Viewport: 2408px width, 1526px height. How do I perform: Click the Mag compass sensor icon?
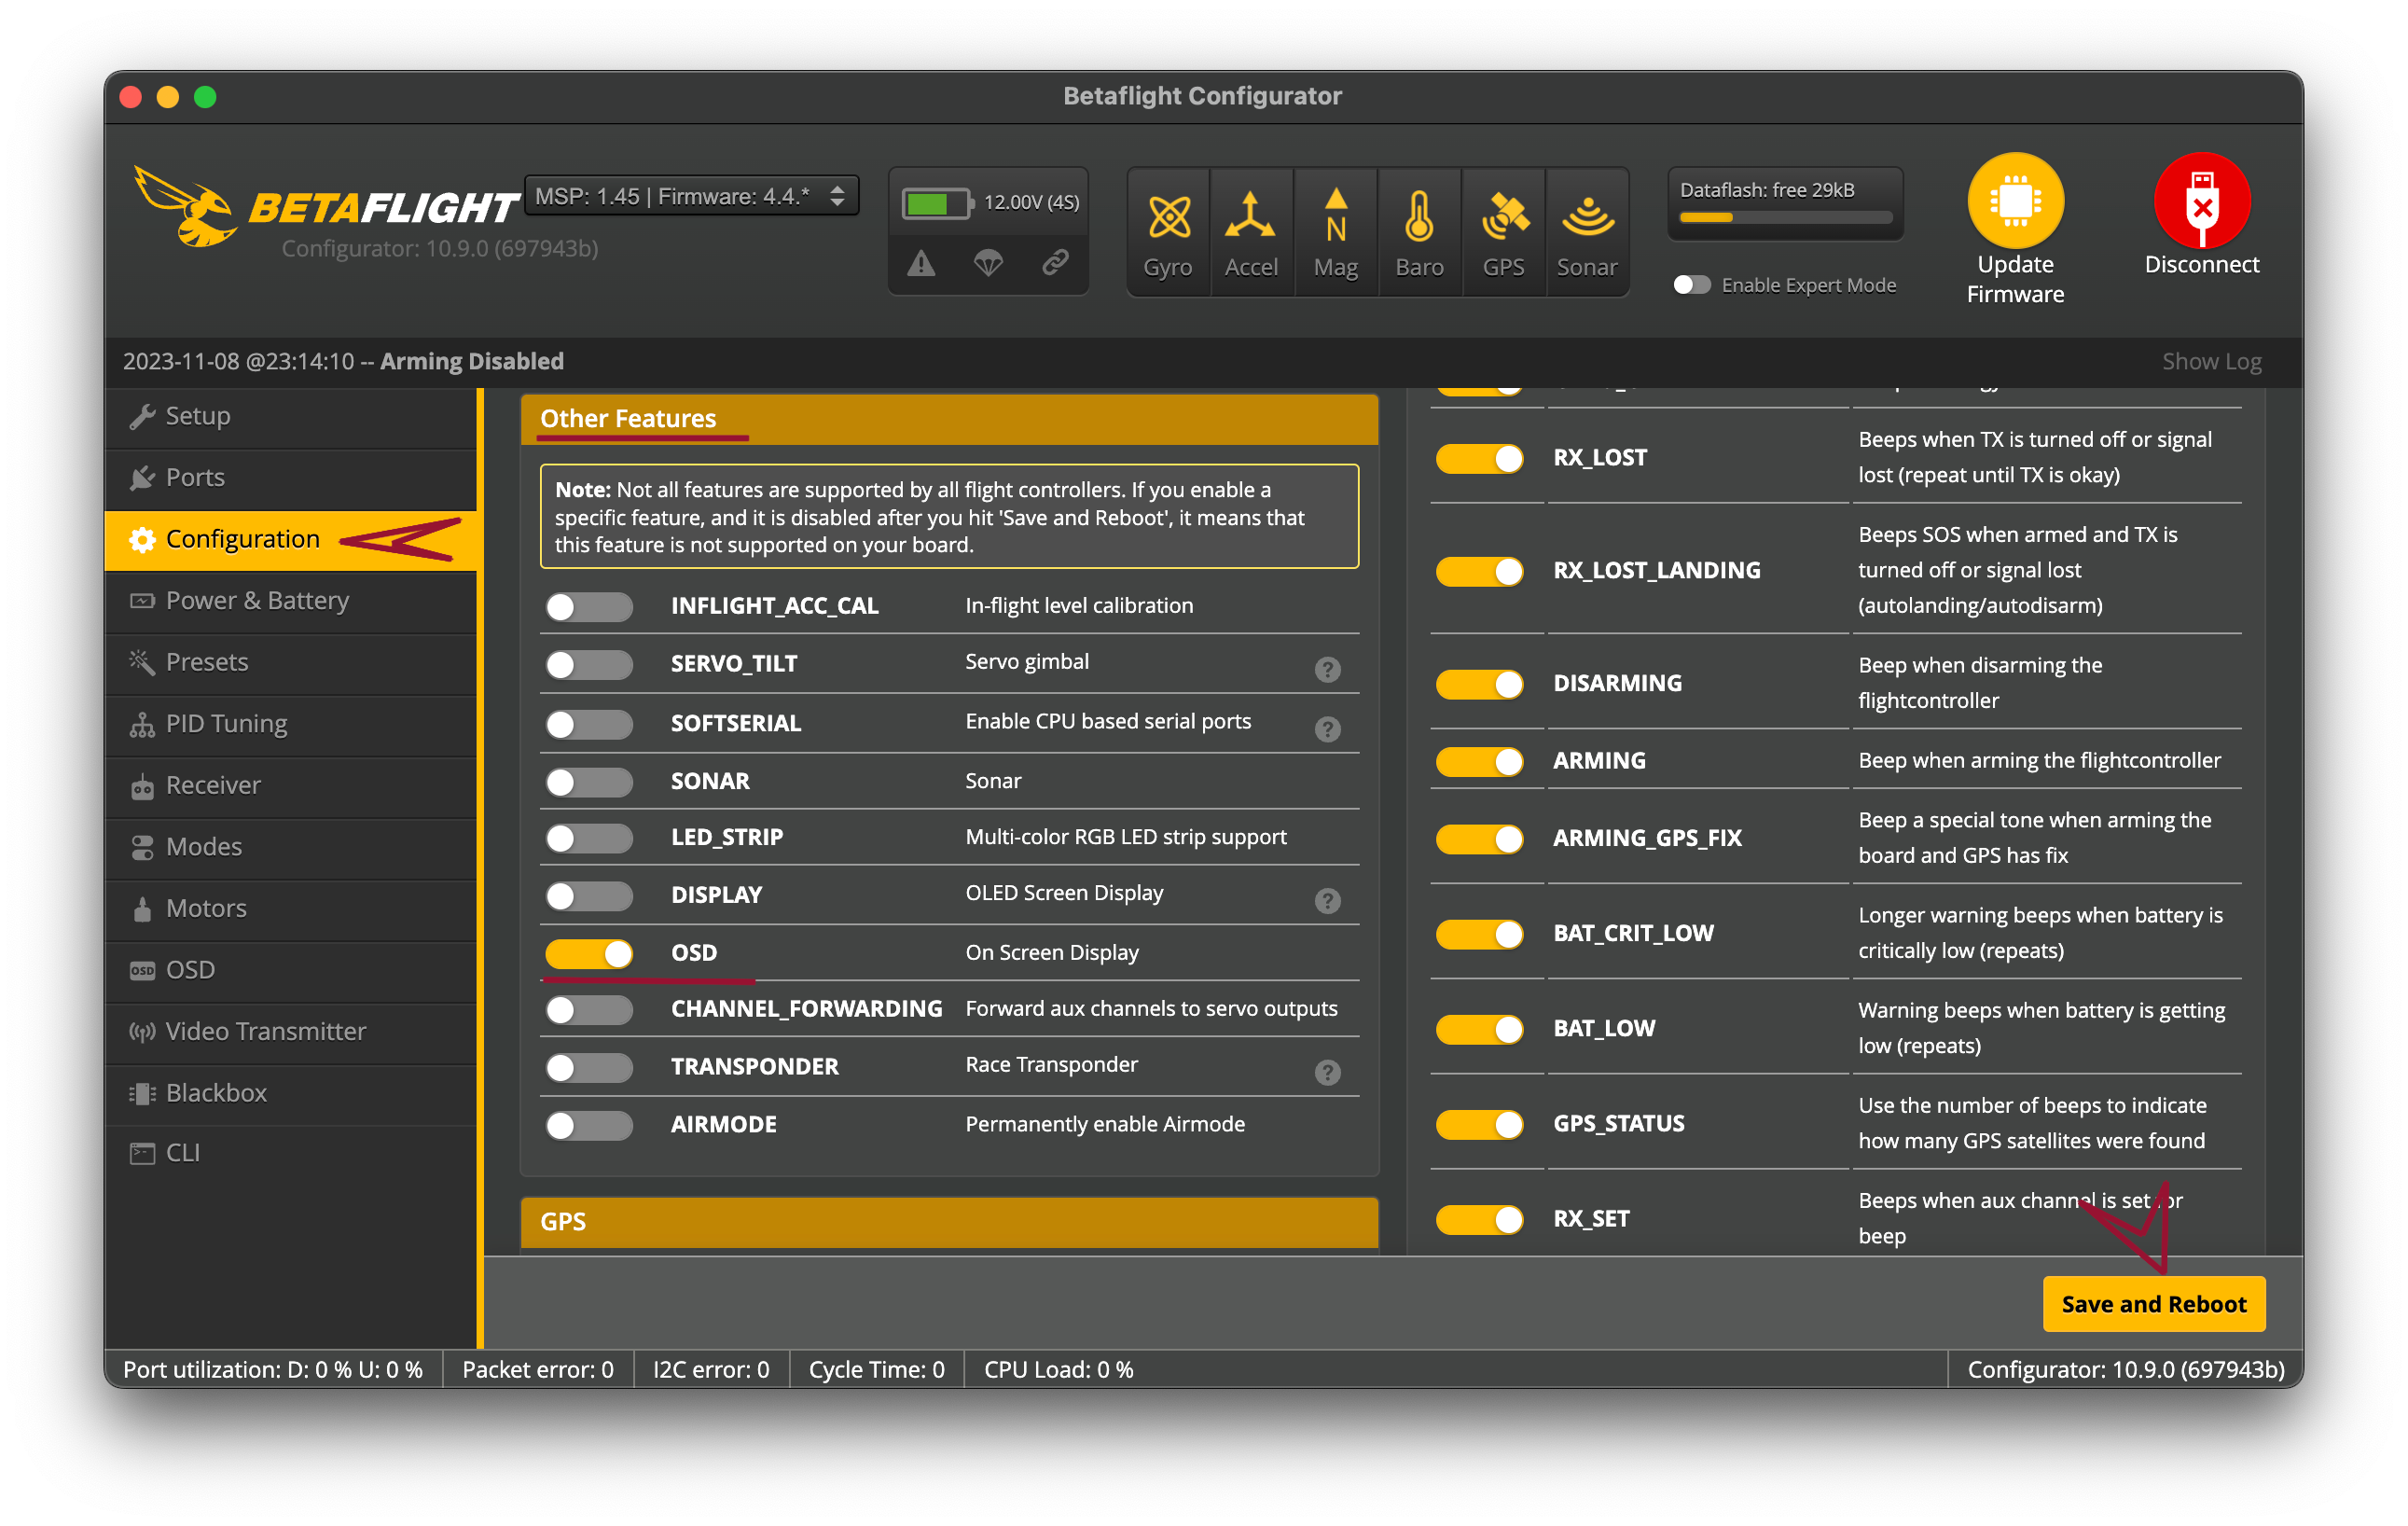(1335, 232)
